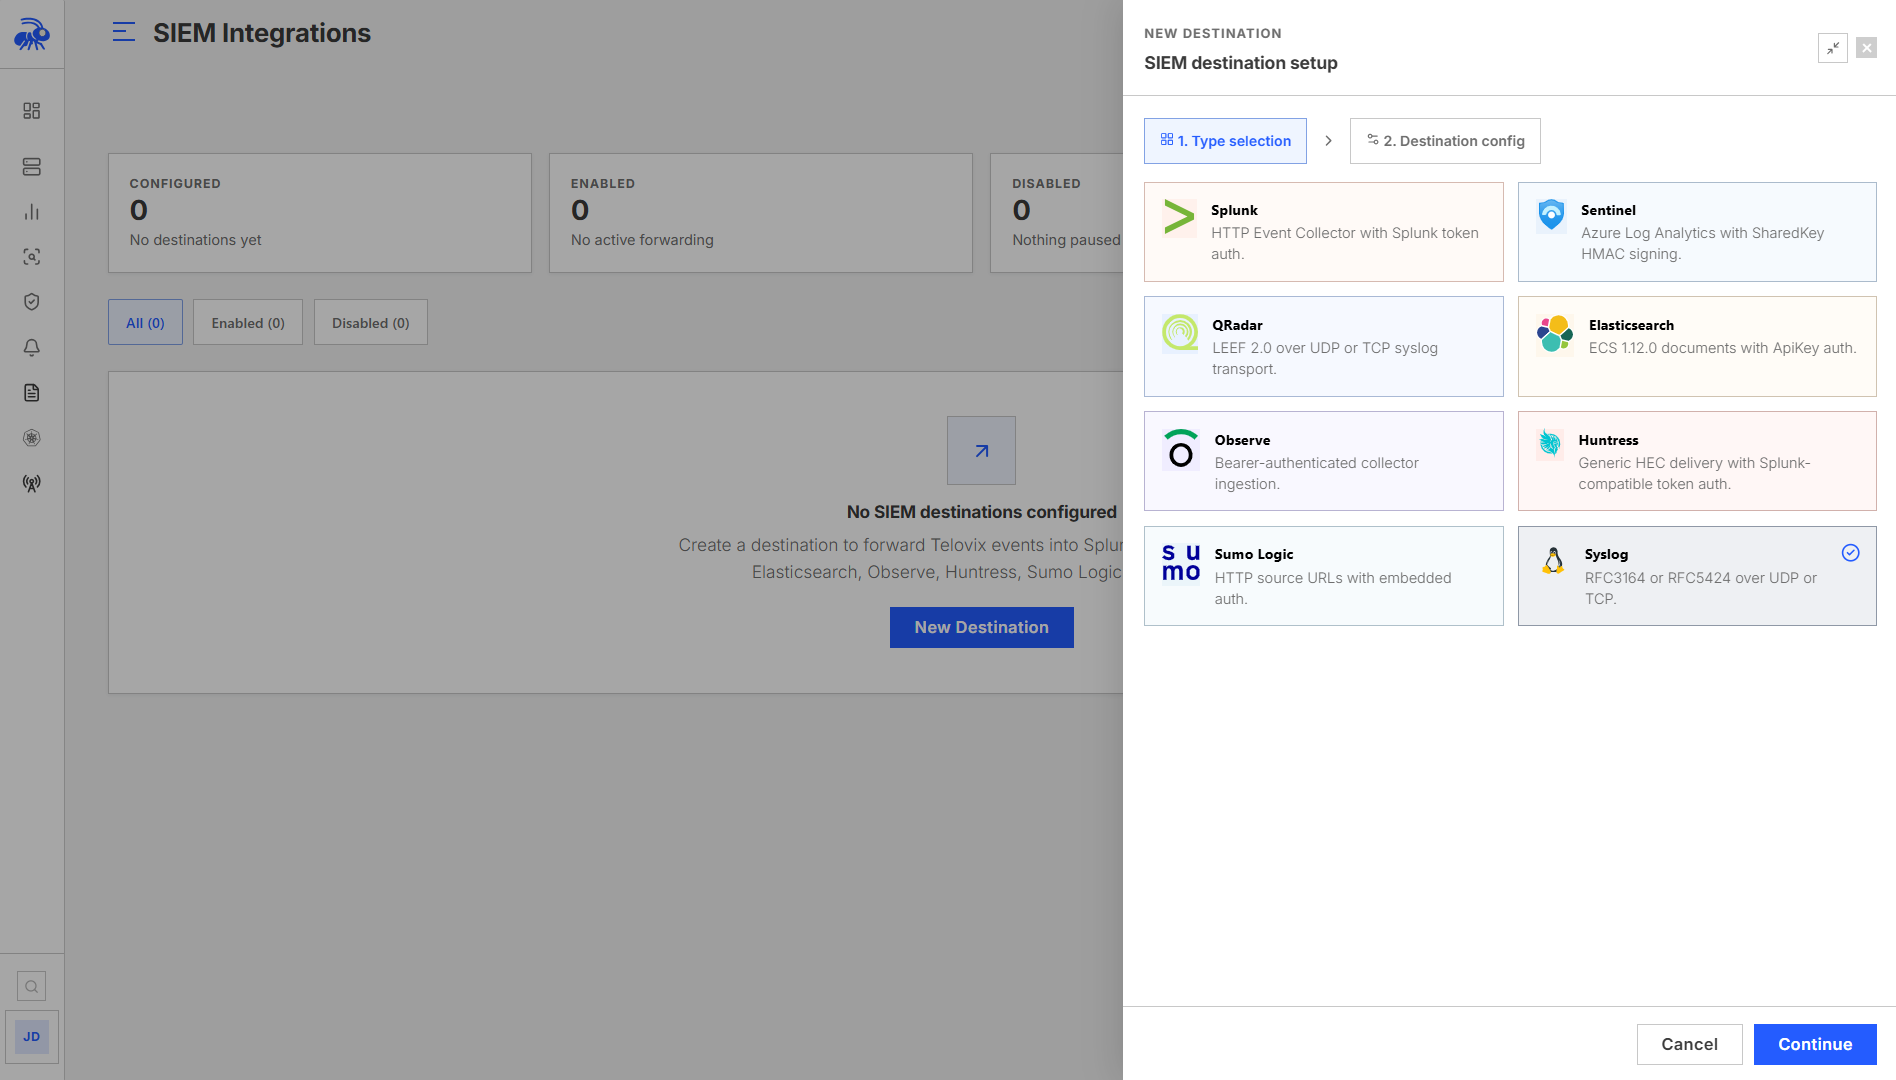The height and width of the screenshot is (1080, 1896).
Task: Click the New Destination button
Action: coord(982,627)
